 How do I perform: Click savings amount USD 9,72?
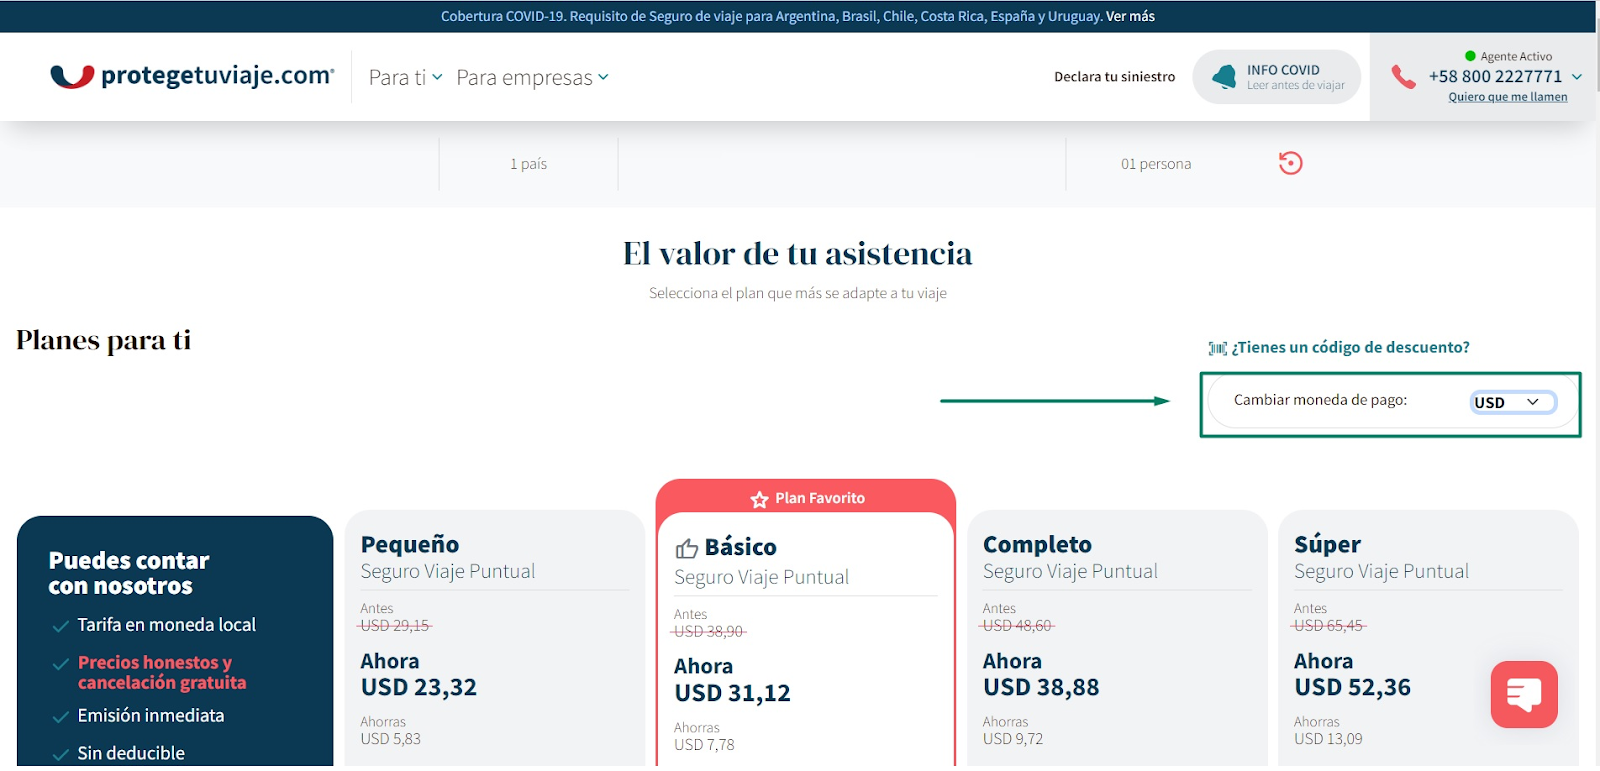(x=1013, y=739)
